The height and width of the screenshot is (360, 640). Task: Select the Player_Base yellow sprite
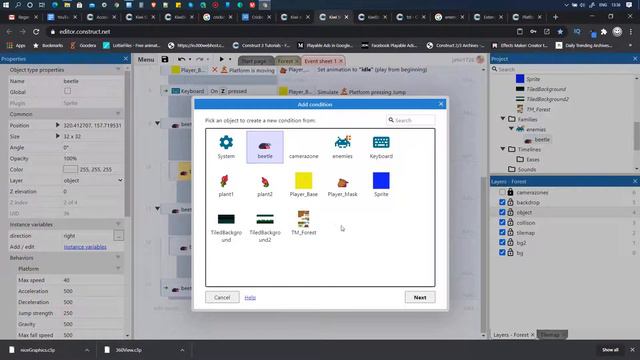click(304, 185)
